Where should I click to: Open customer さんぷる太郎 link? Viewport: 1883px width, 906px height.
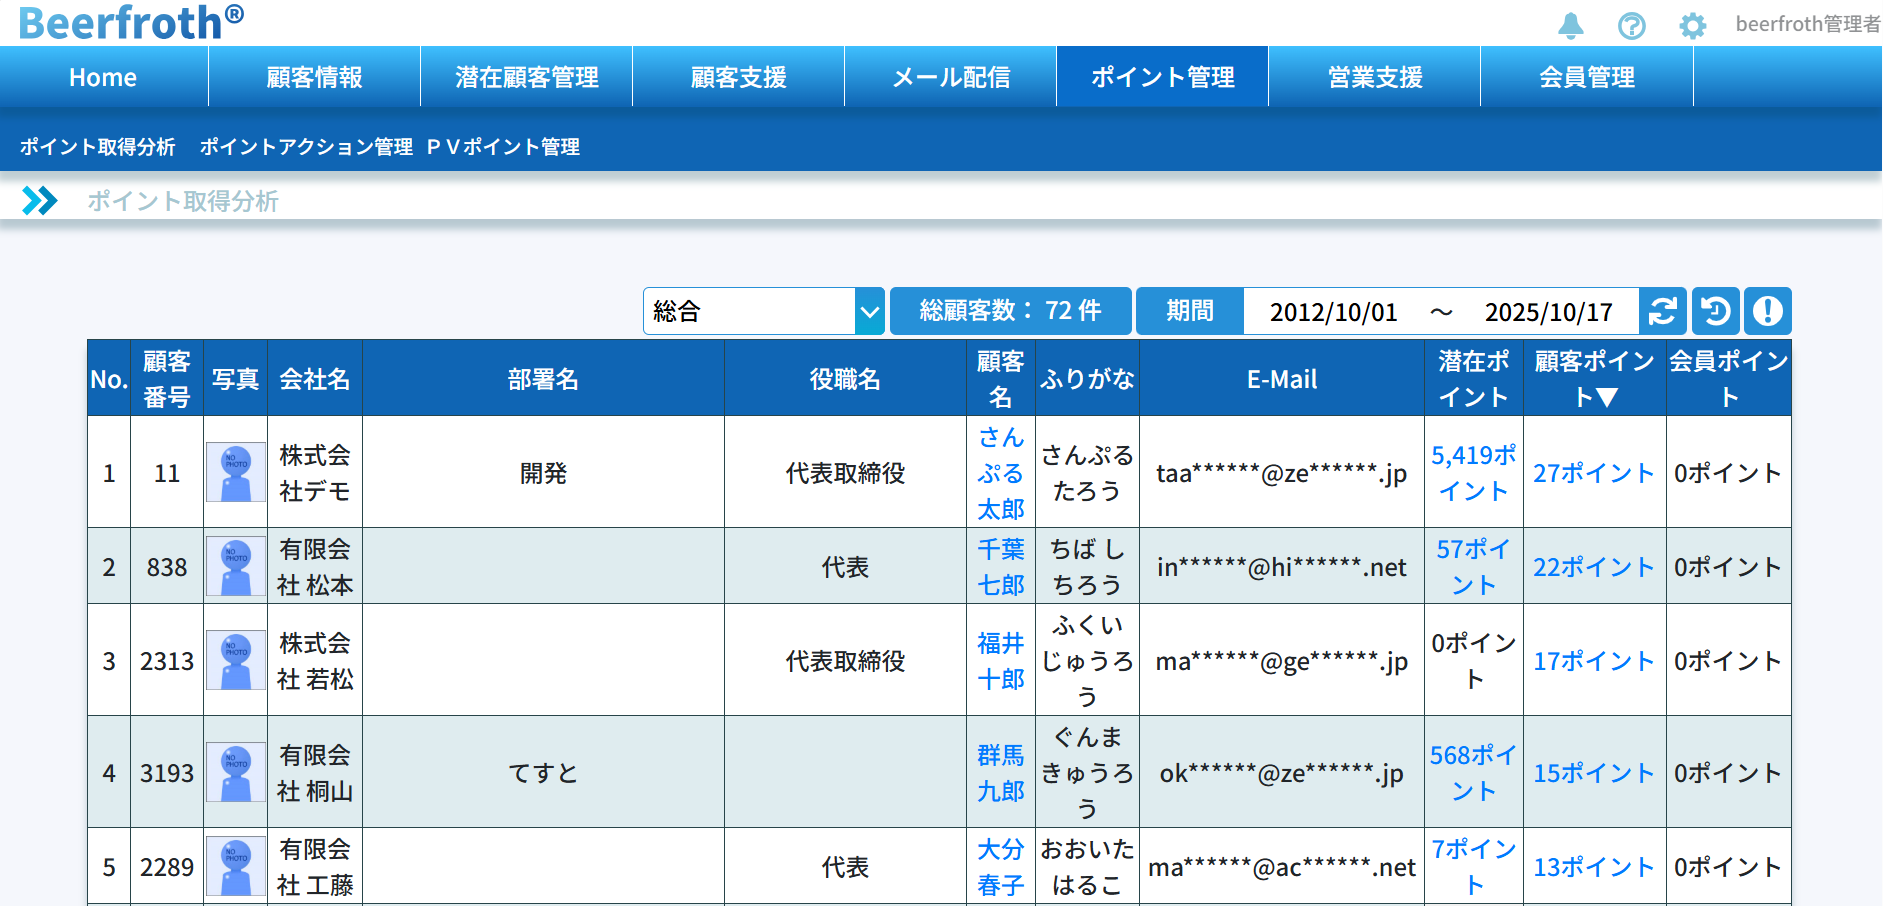[x=1000, y=473]
